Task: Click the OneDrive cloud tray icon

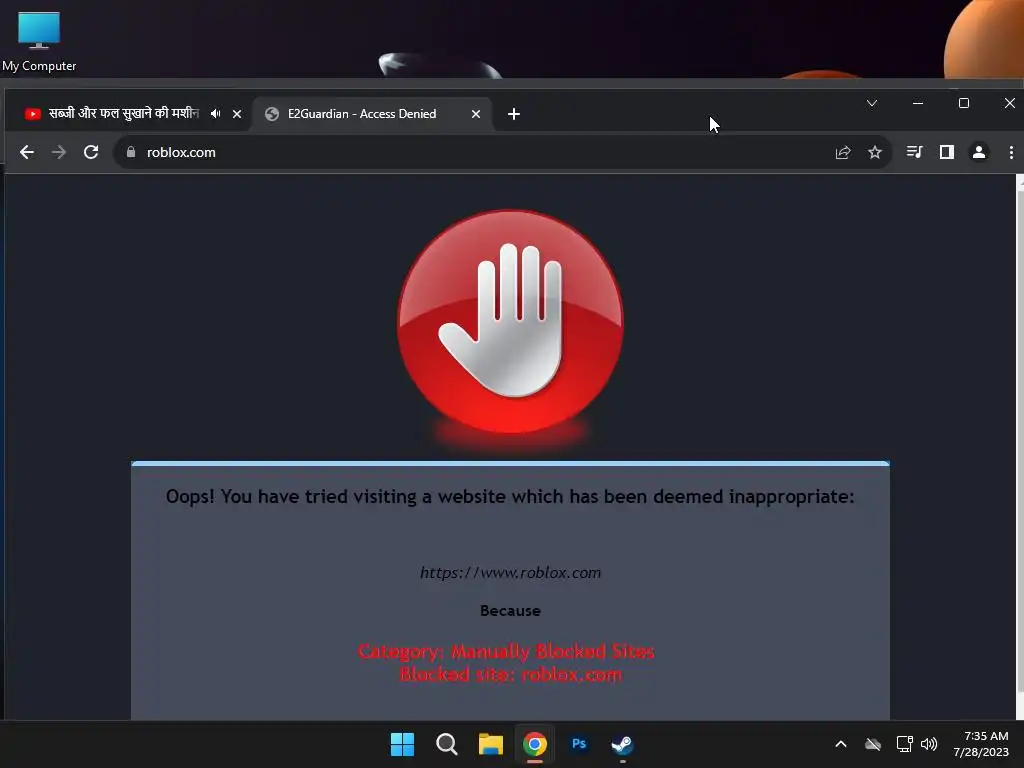Action: coord(872,744)
